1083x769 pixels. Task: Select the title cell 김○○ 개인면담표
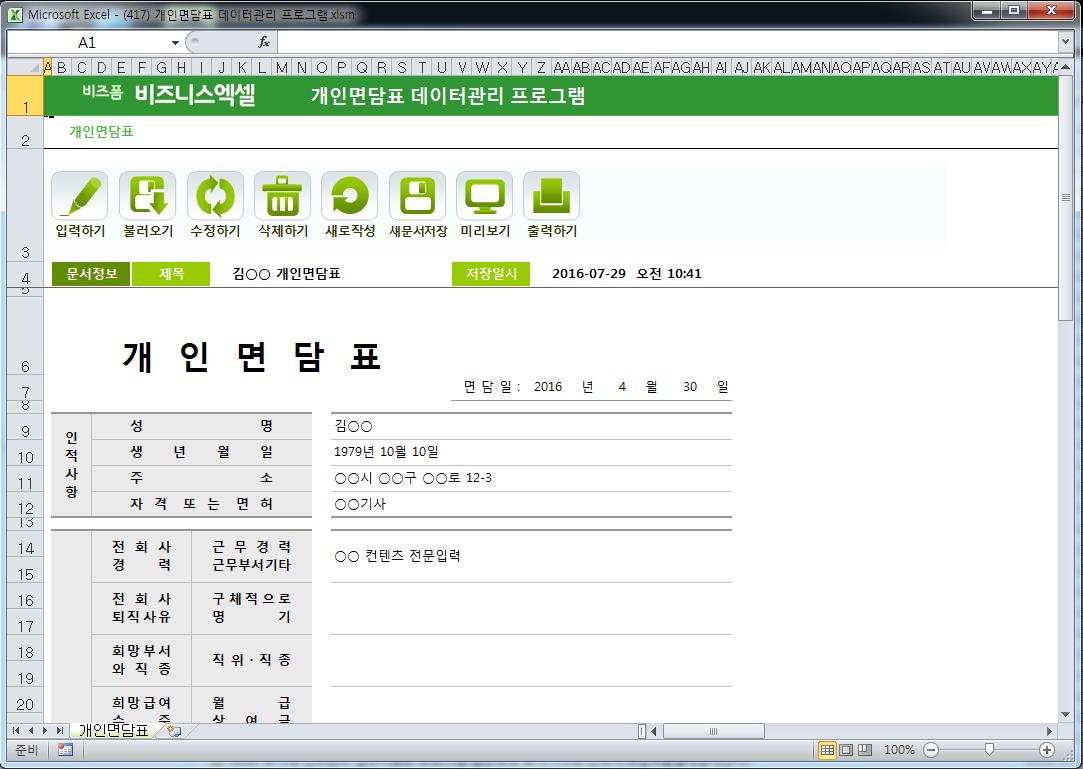[286, 274]
